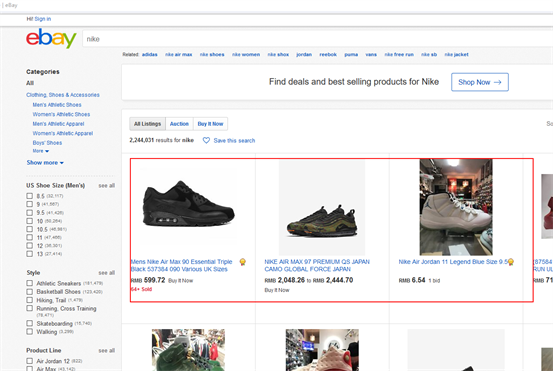The width and height of the screenshot is (553, 371).
Task: Check the Basketball Shoes style filter
Action: 30,292
